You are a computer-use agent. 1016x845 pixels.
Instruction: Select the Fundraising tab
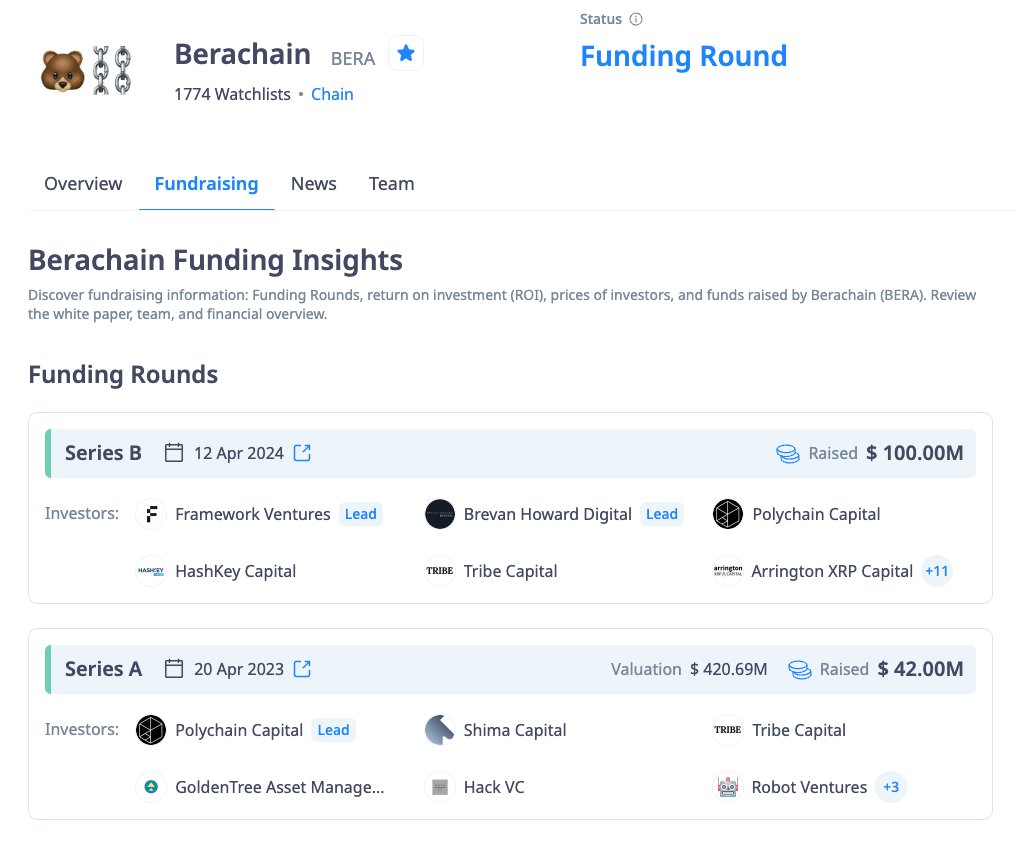coord(206,184)
